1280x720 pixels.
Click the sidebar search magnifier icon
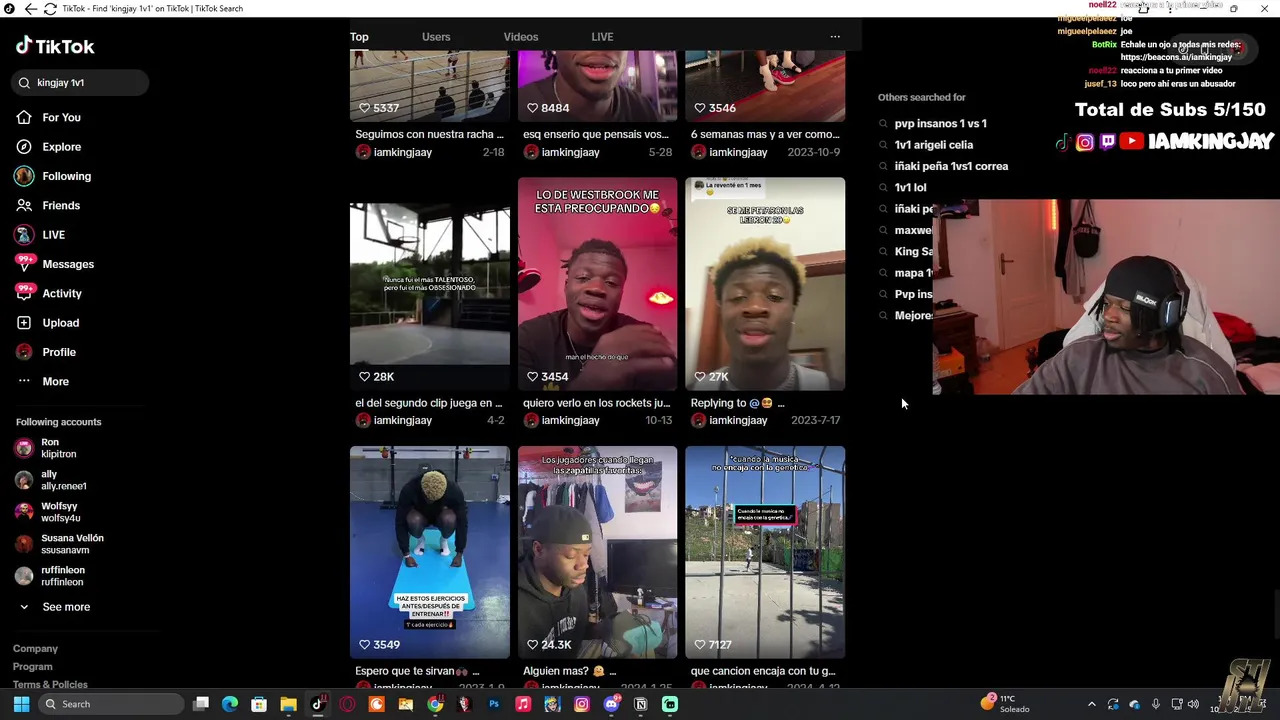coord(25,83)
